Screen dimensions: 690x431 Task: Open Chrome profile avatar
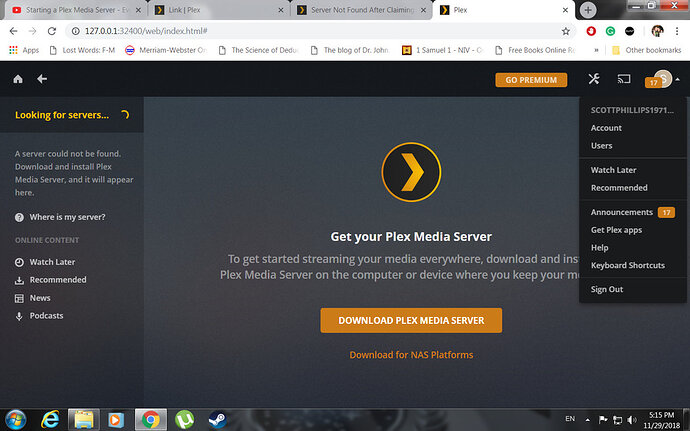657,31
